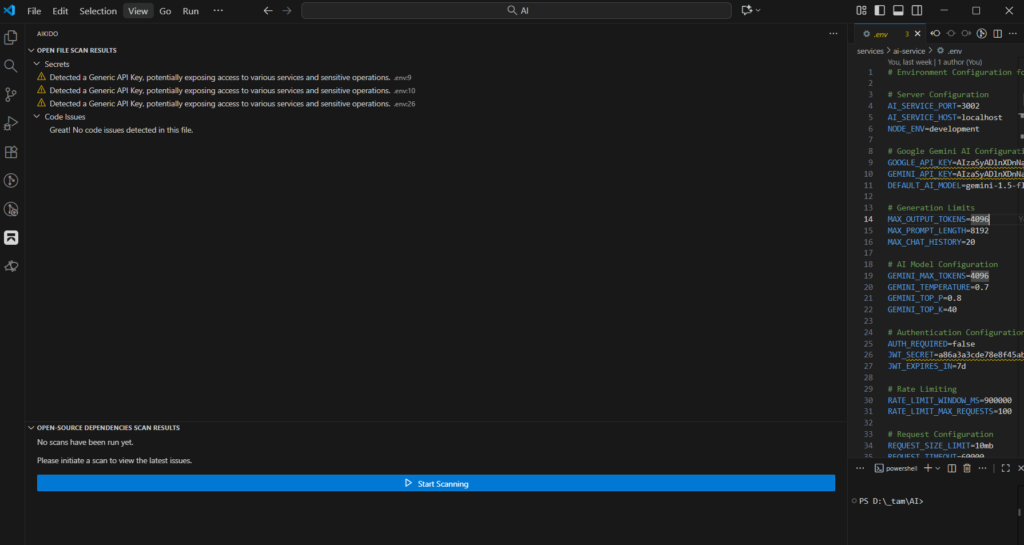Open the Explorer view in activity bar
This screenshot has width=1024, height=545.
click(11, 37)
